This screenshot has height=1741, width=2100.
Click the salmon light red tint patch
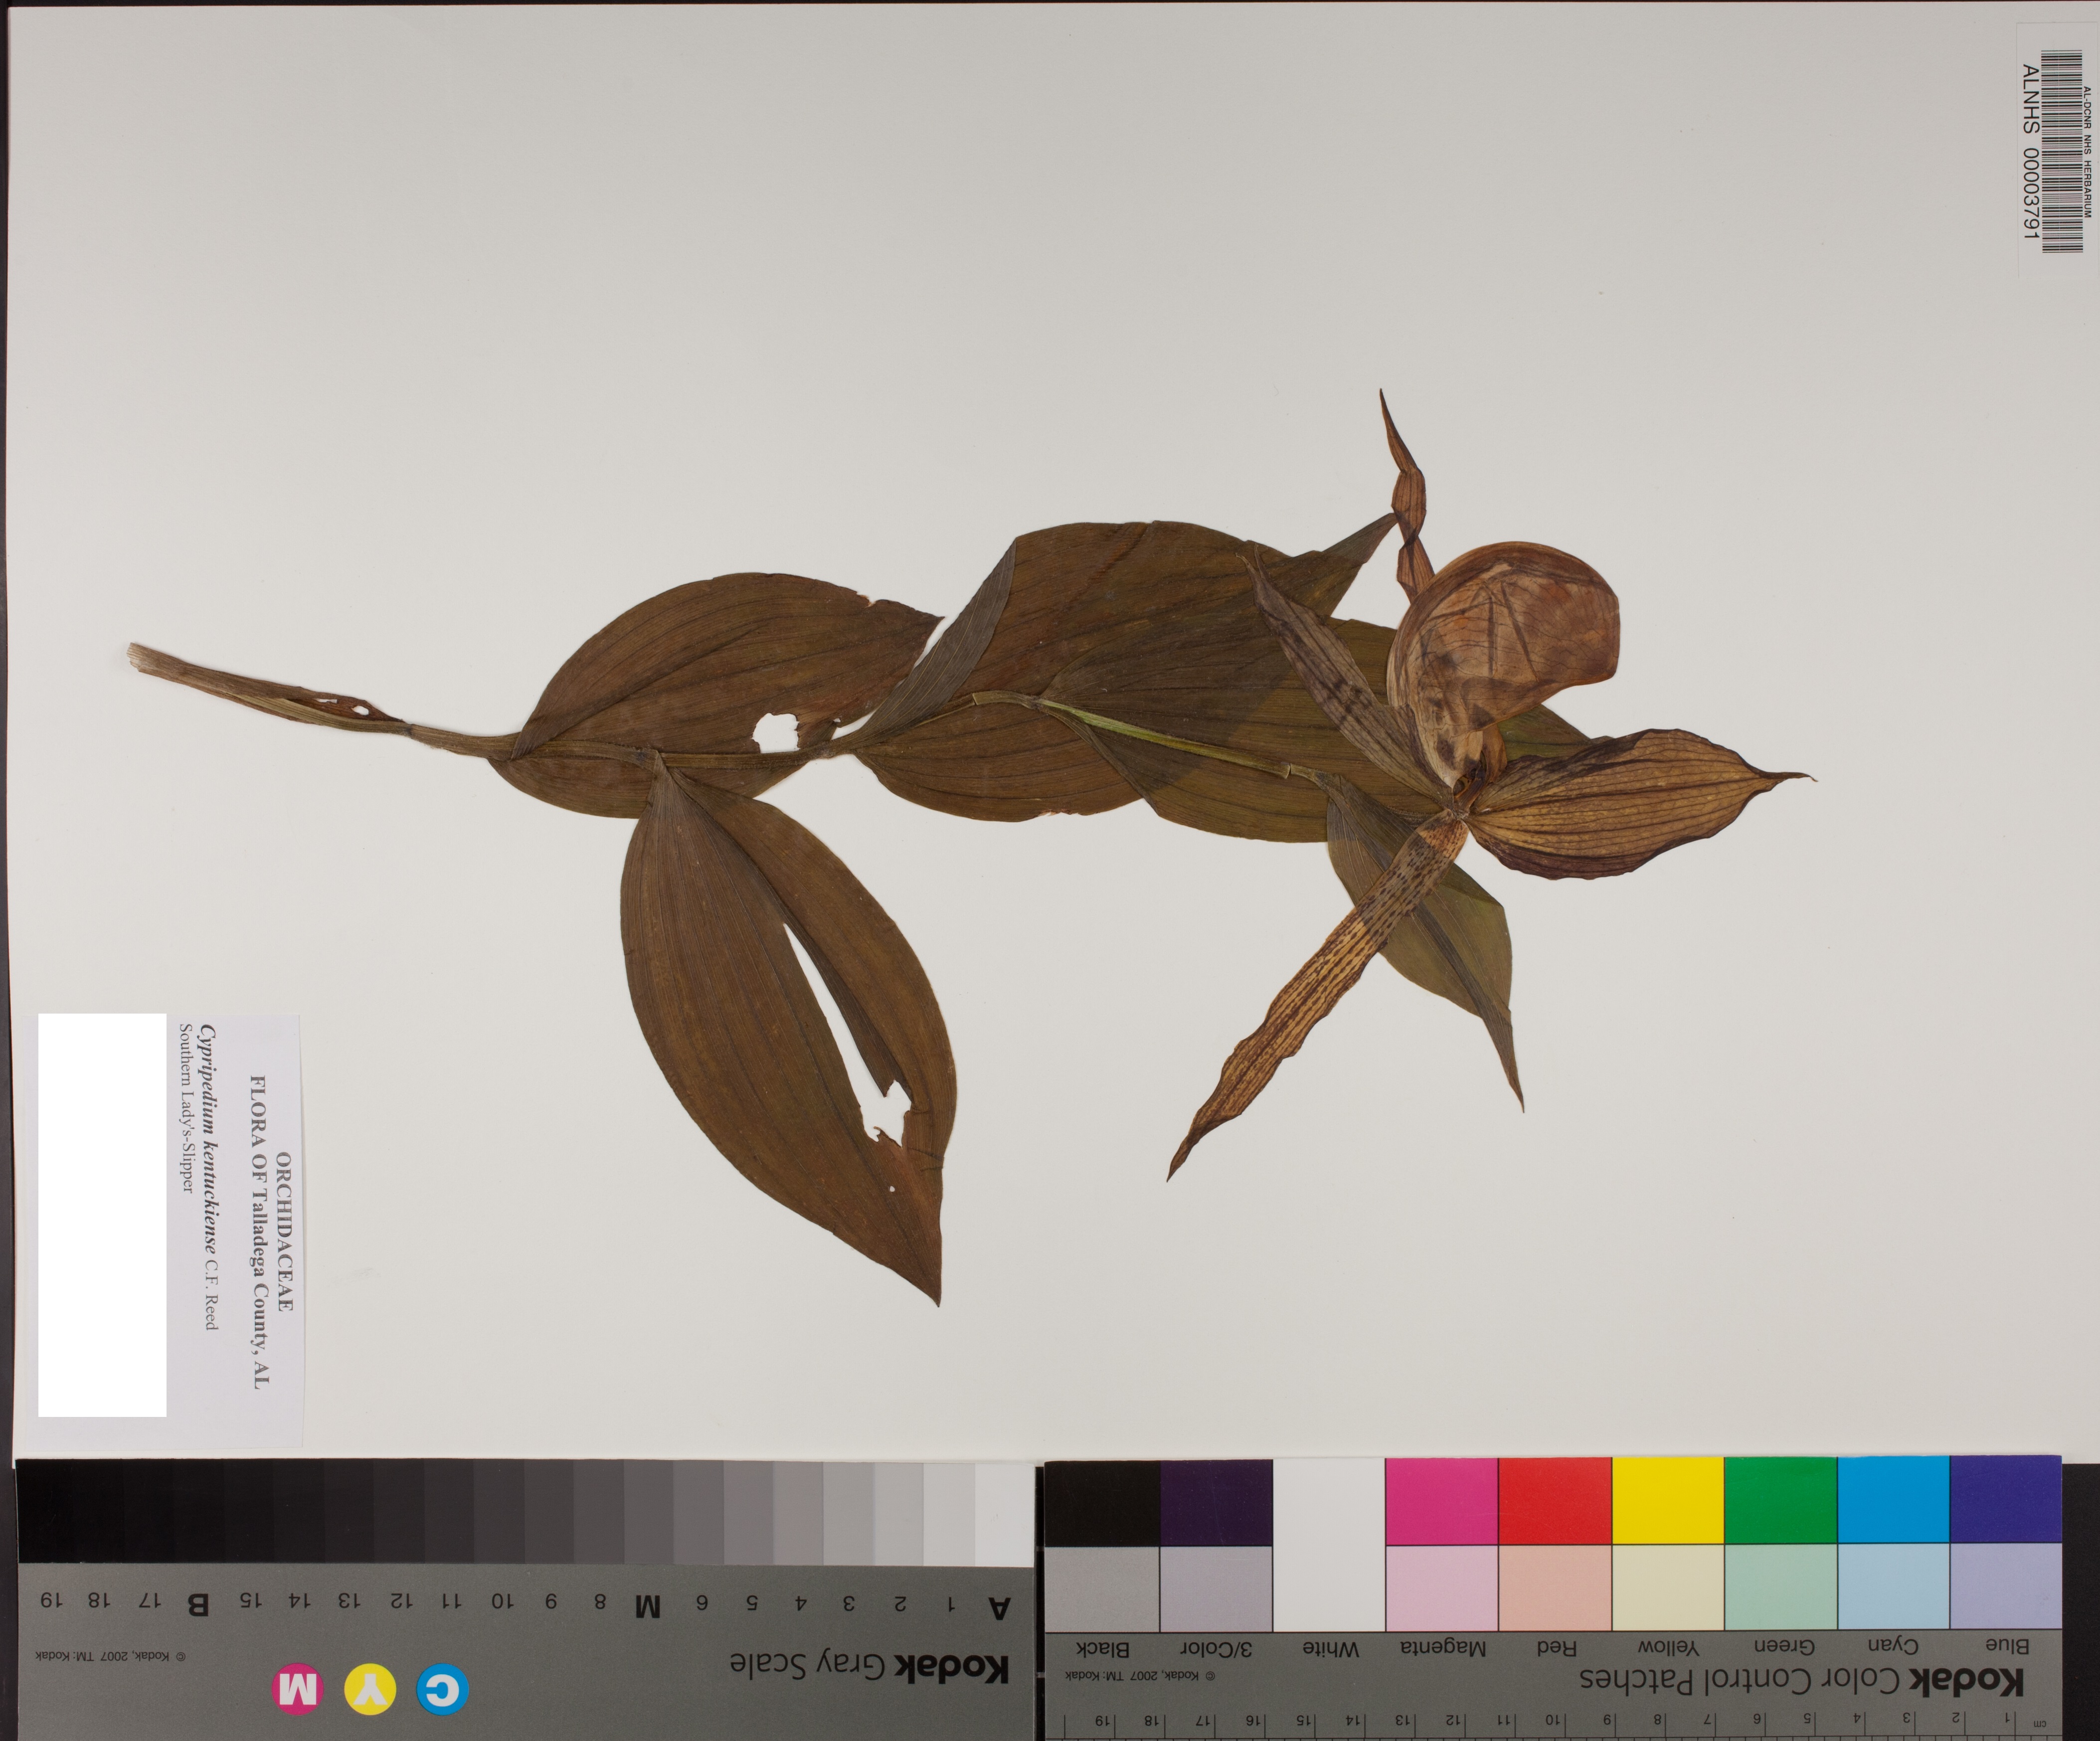click(1554, 1587)
